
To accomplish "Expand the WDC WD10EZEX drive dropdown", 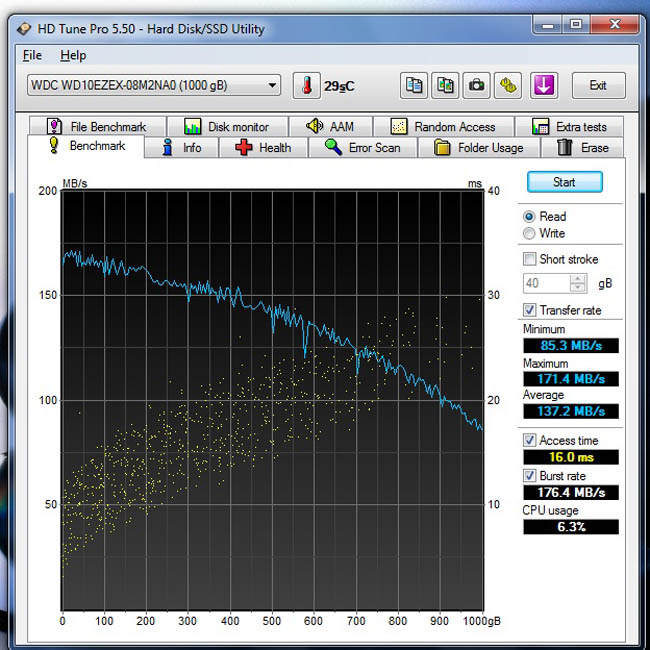I will (272, 85).
